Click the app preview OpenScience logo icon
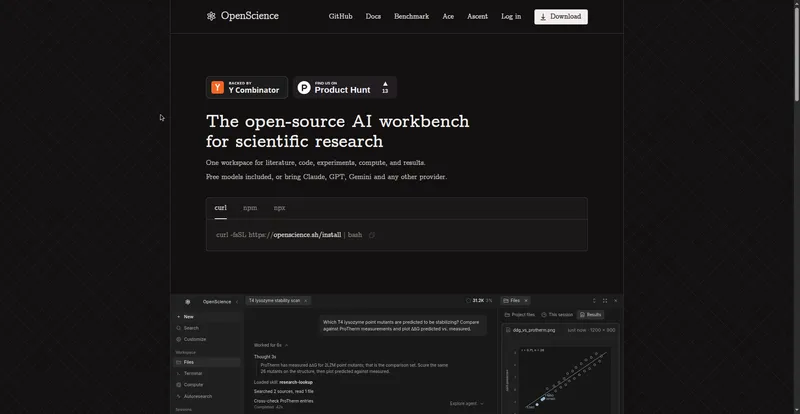The width and height of the screenshot is (800, 414). [x=188, y=302]
